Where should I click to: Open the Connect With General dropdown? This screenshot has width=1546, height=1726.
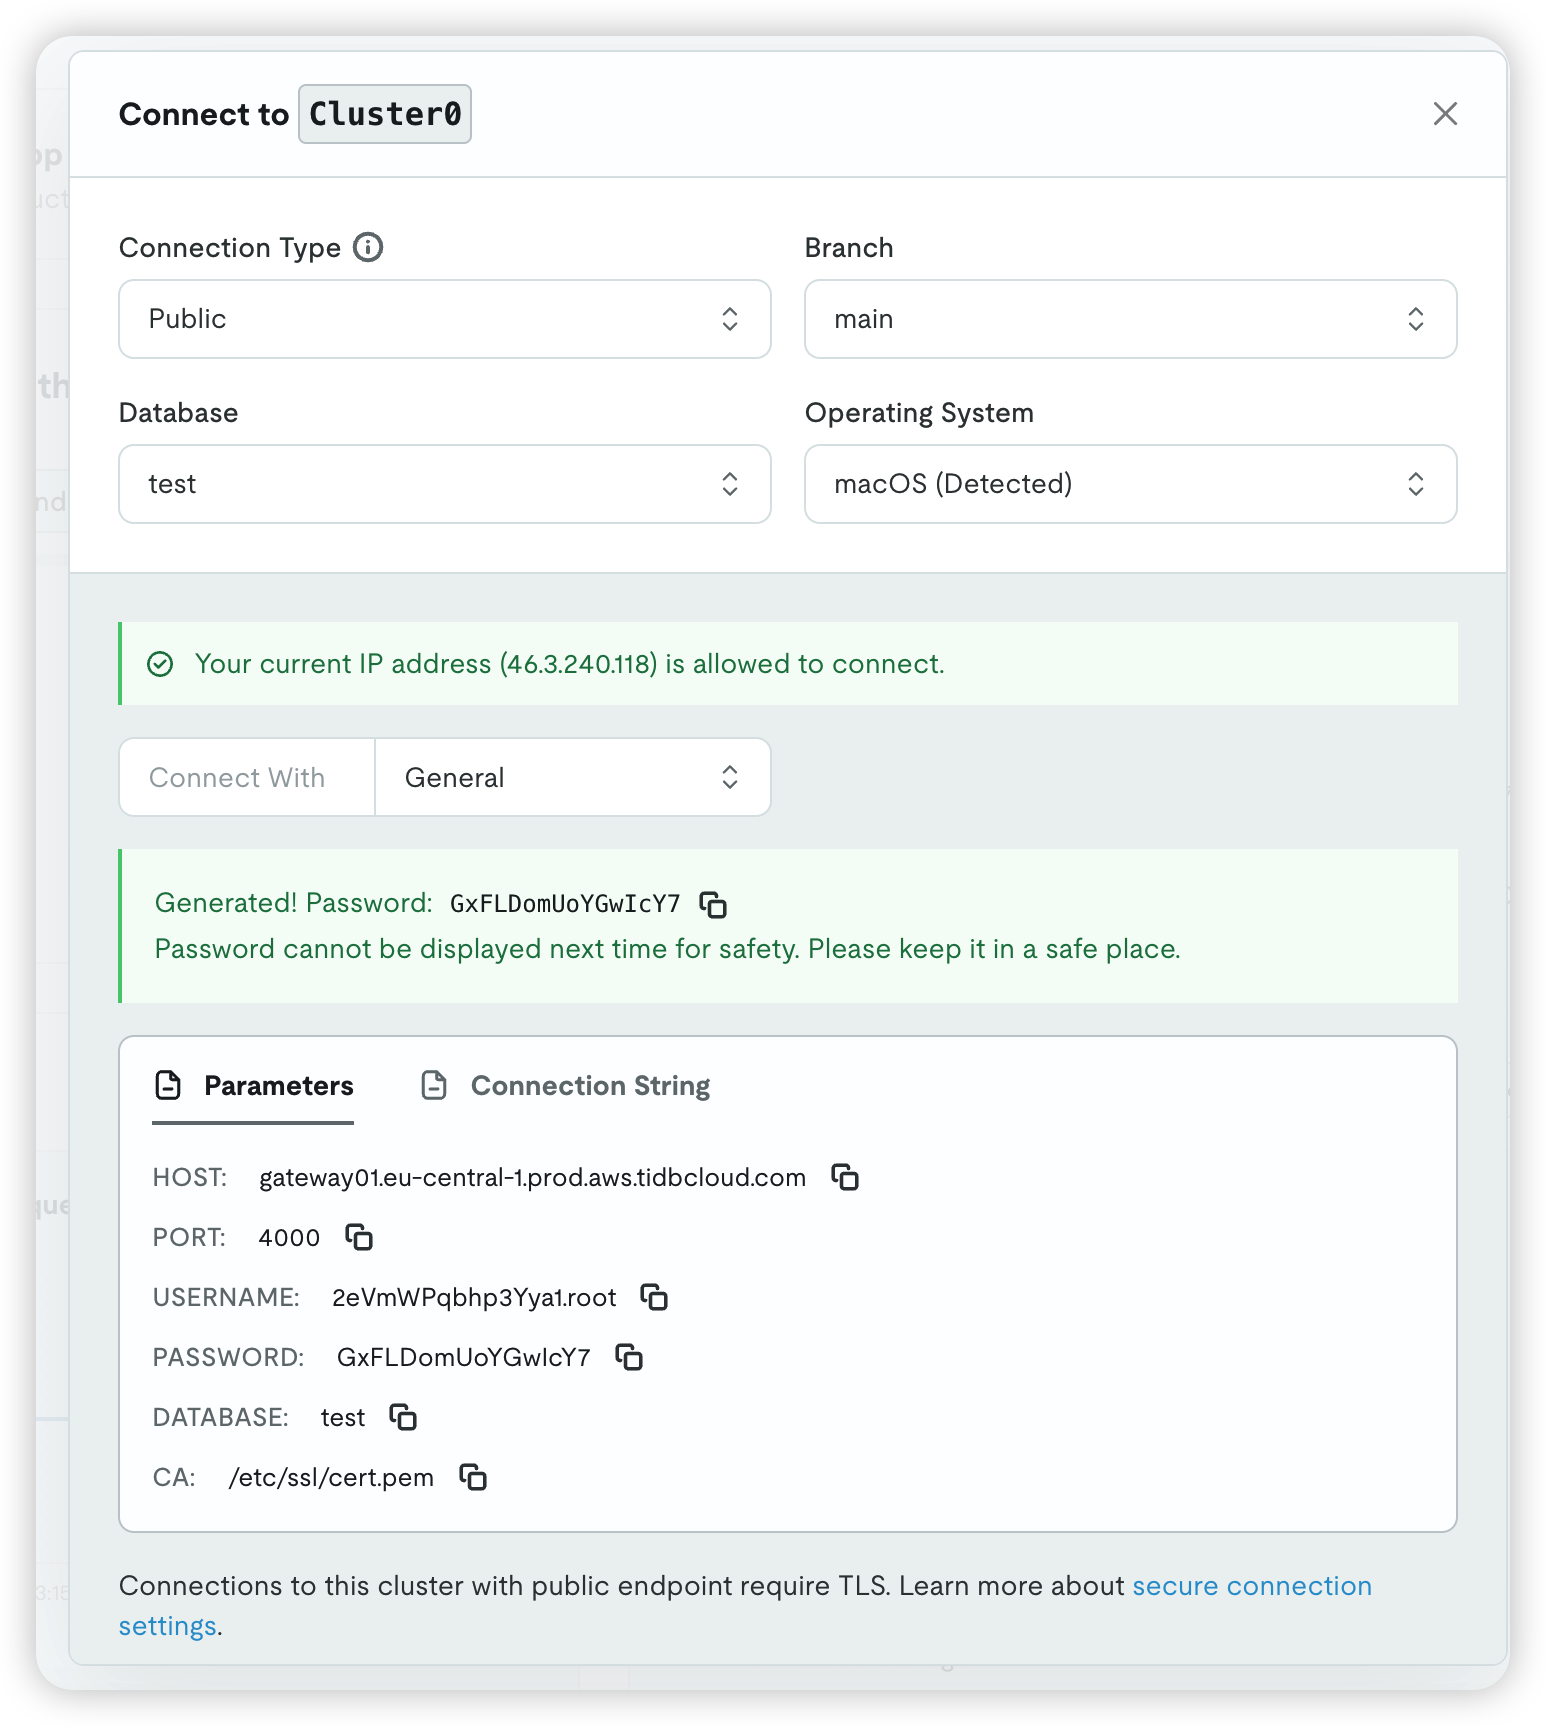click(x=572, y=778)
